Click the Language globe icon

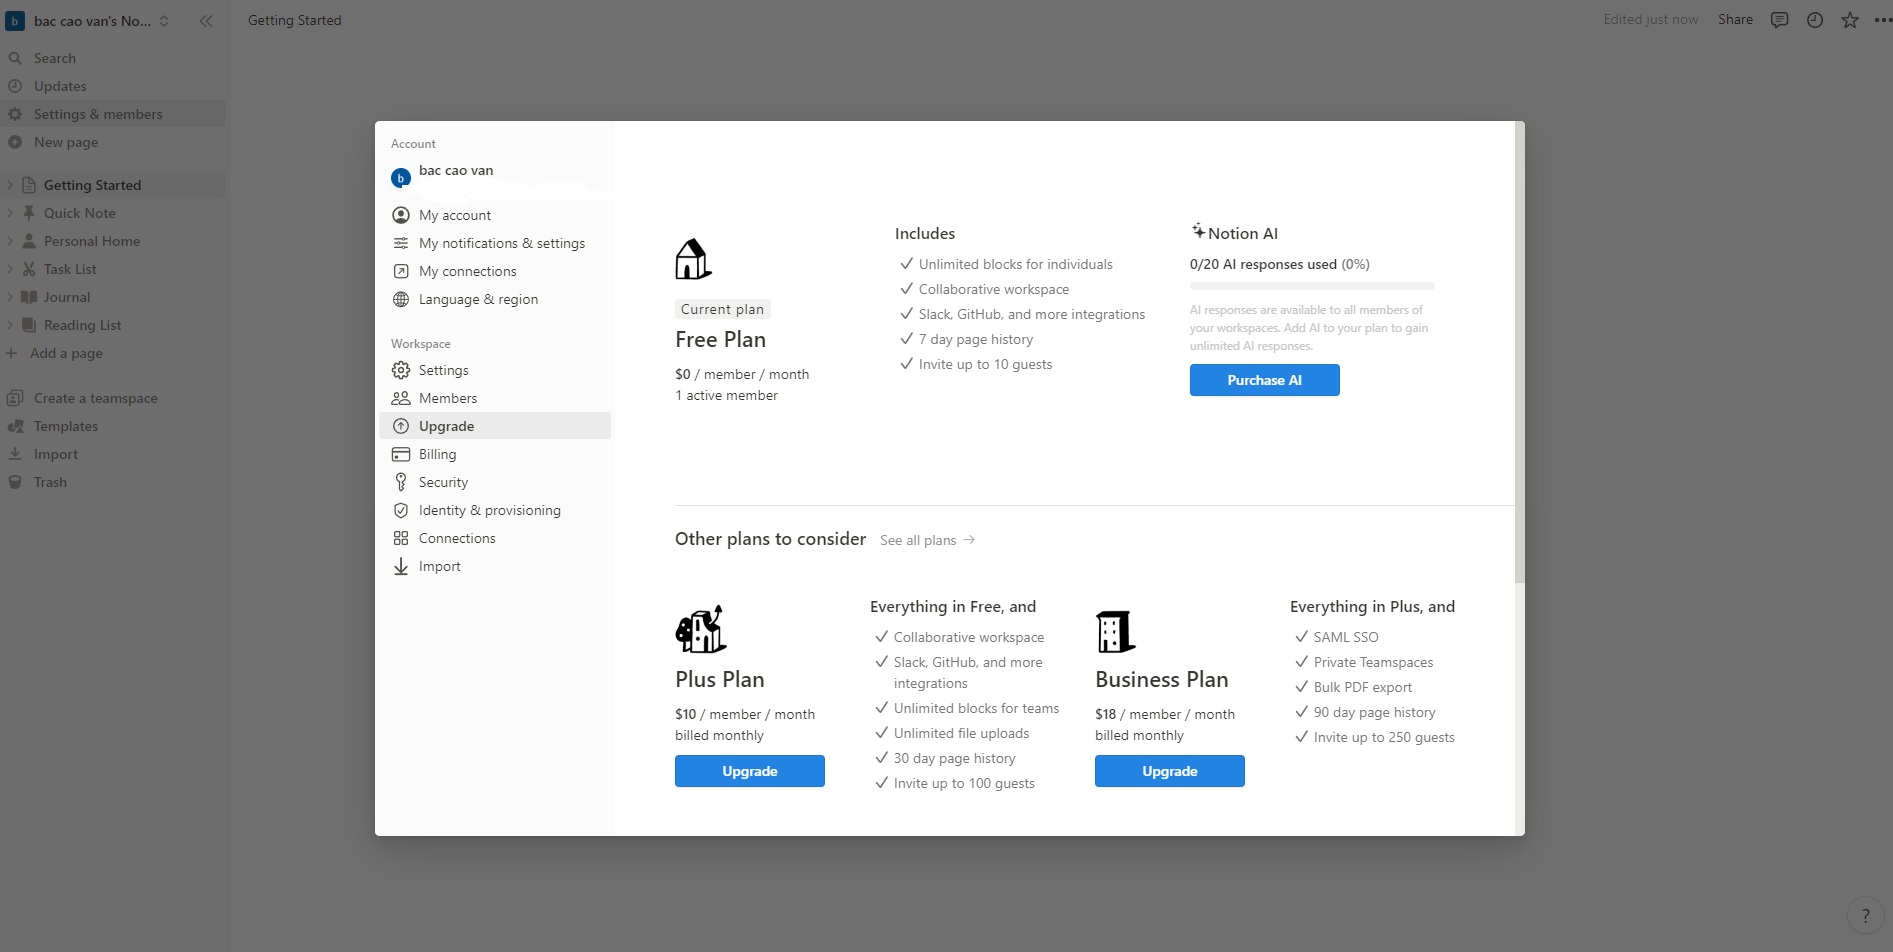tap(401, 299)
